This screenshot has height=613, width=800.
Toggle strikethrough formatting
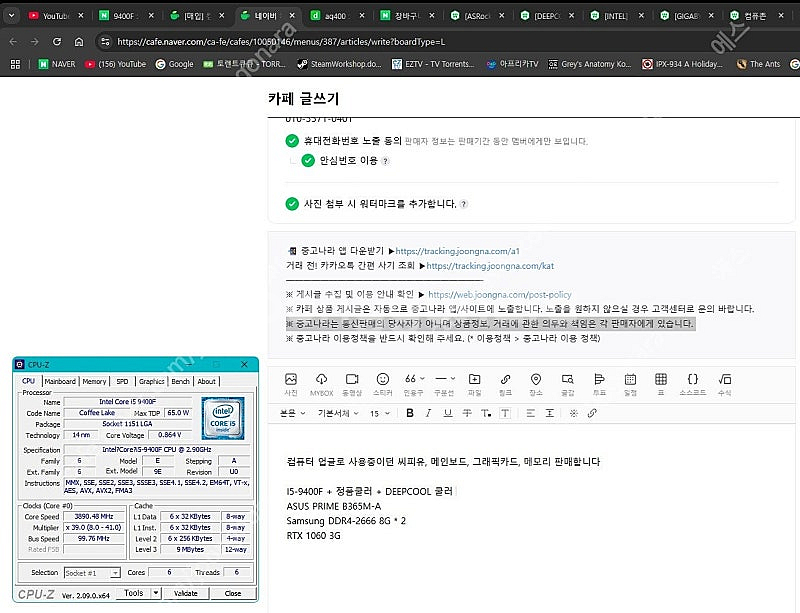(467, 413)
